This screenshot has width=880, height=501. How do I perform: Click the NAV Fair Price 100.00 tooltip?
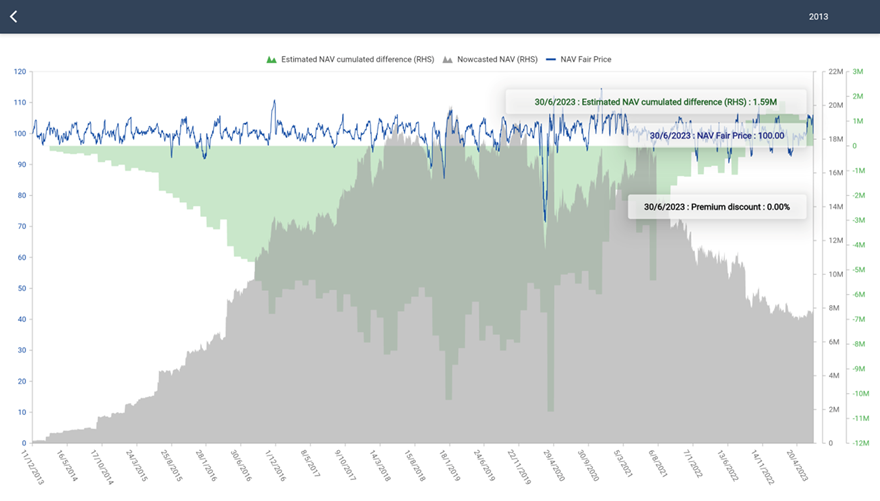716,135
